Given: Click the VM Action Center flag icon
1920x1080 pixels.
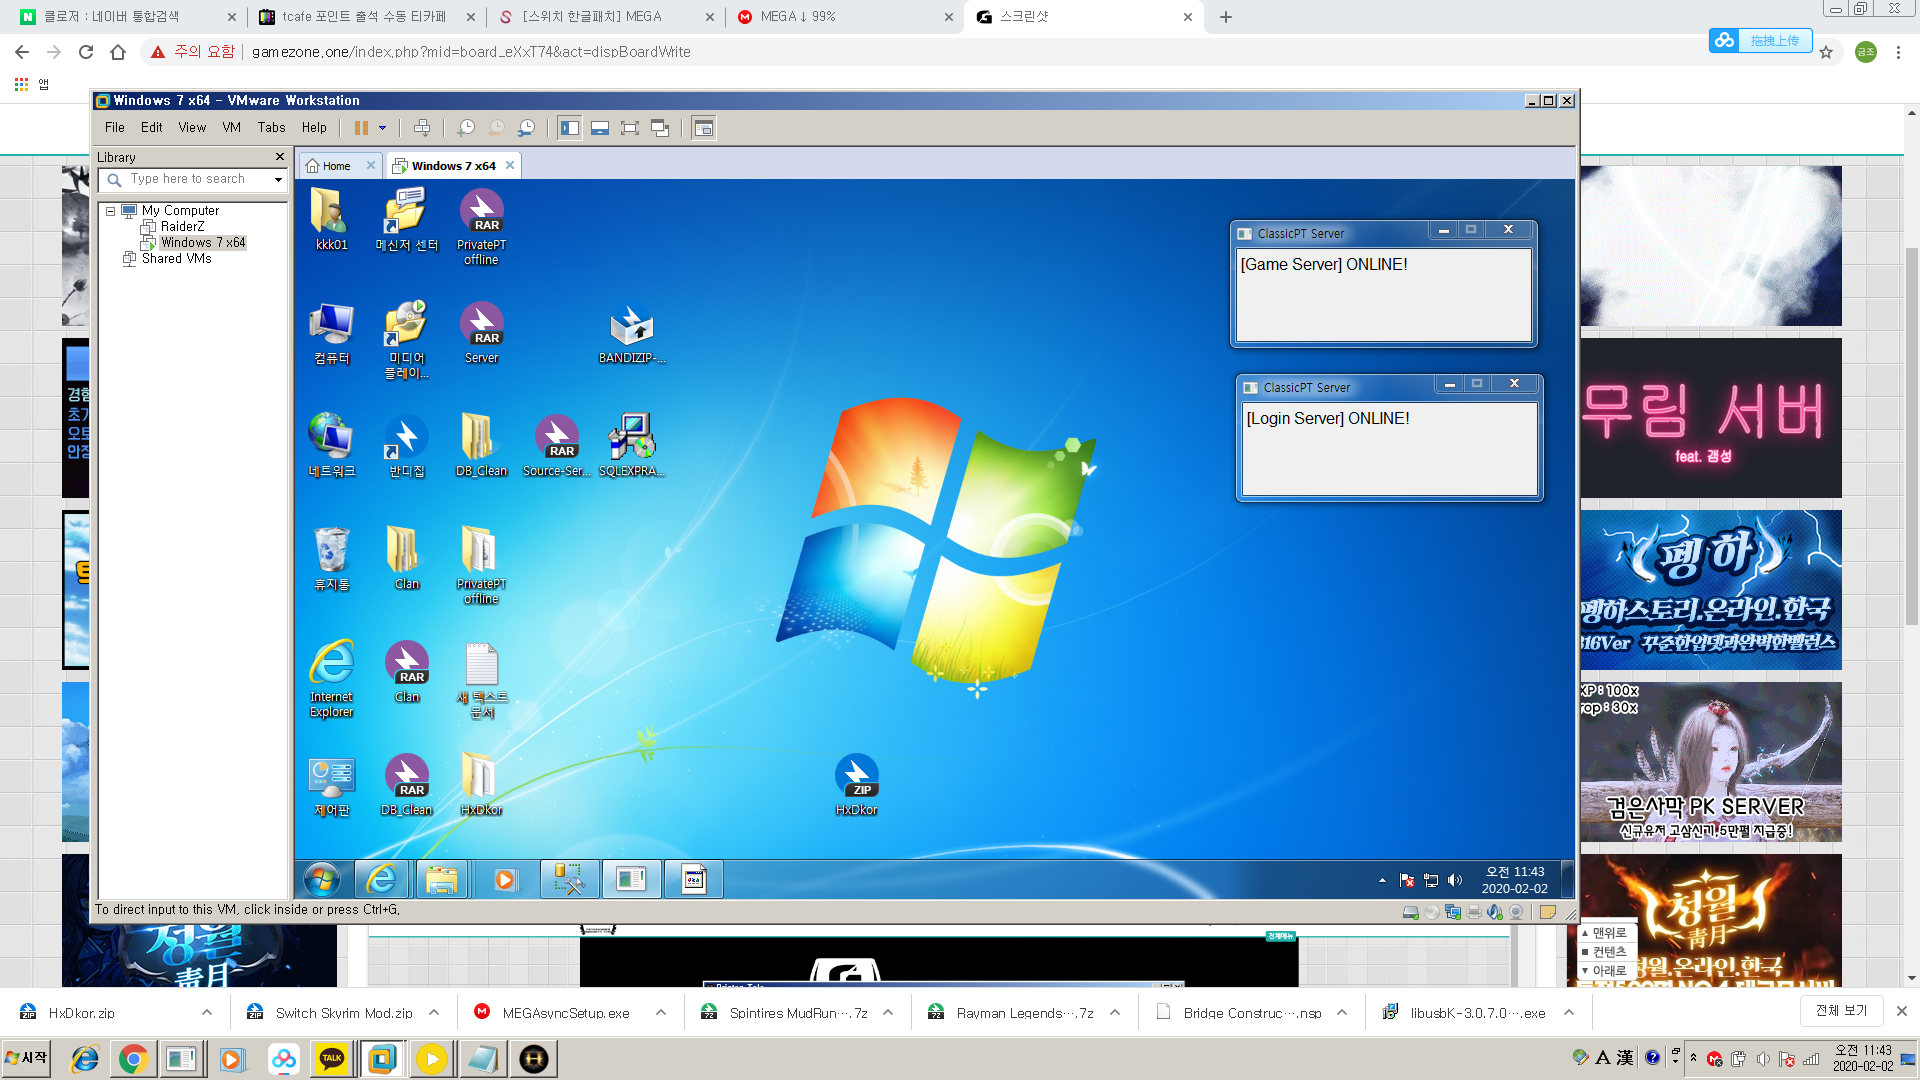Looking at the screenshot, I should click(1407, 880).
